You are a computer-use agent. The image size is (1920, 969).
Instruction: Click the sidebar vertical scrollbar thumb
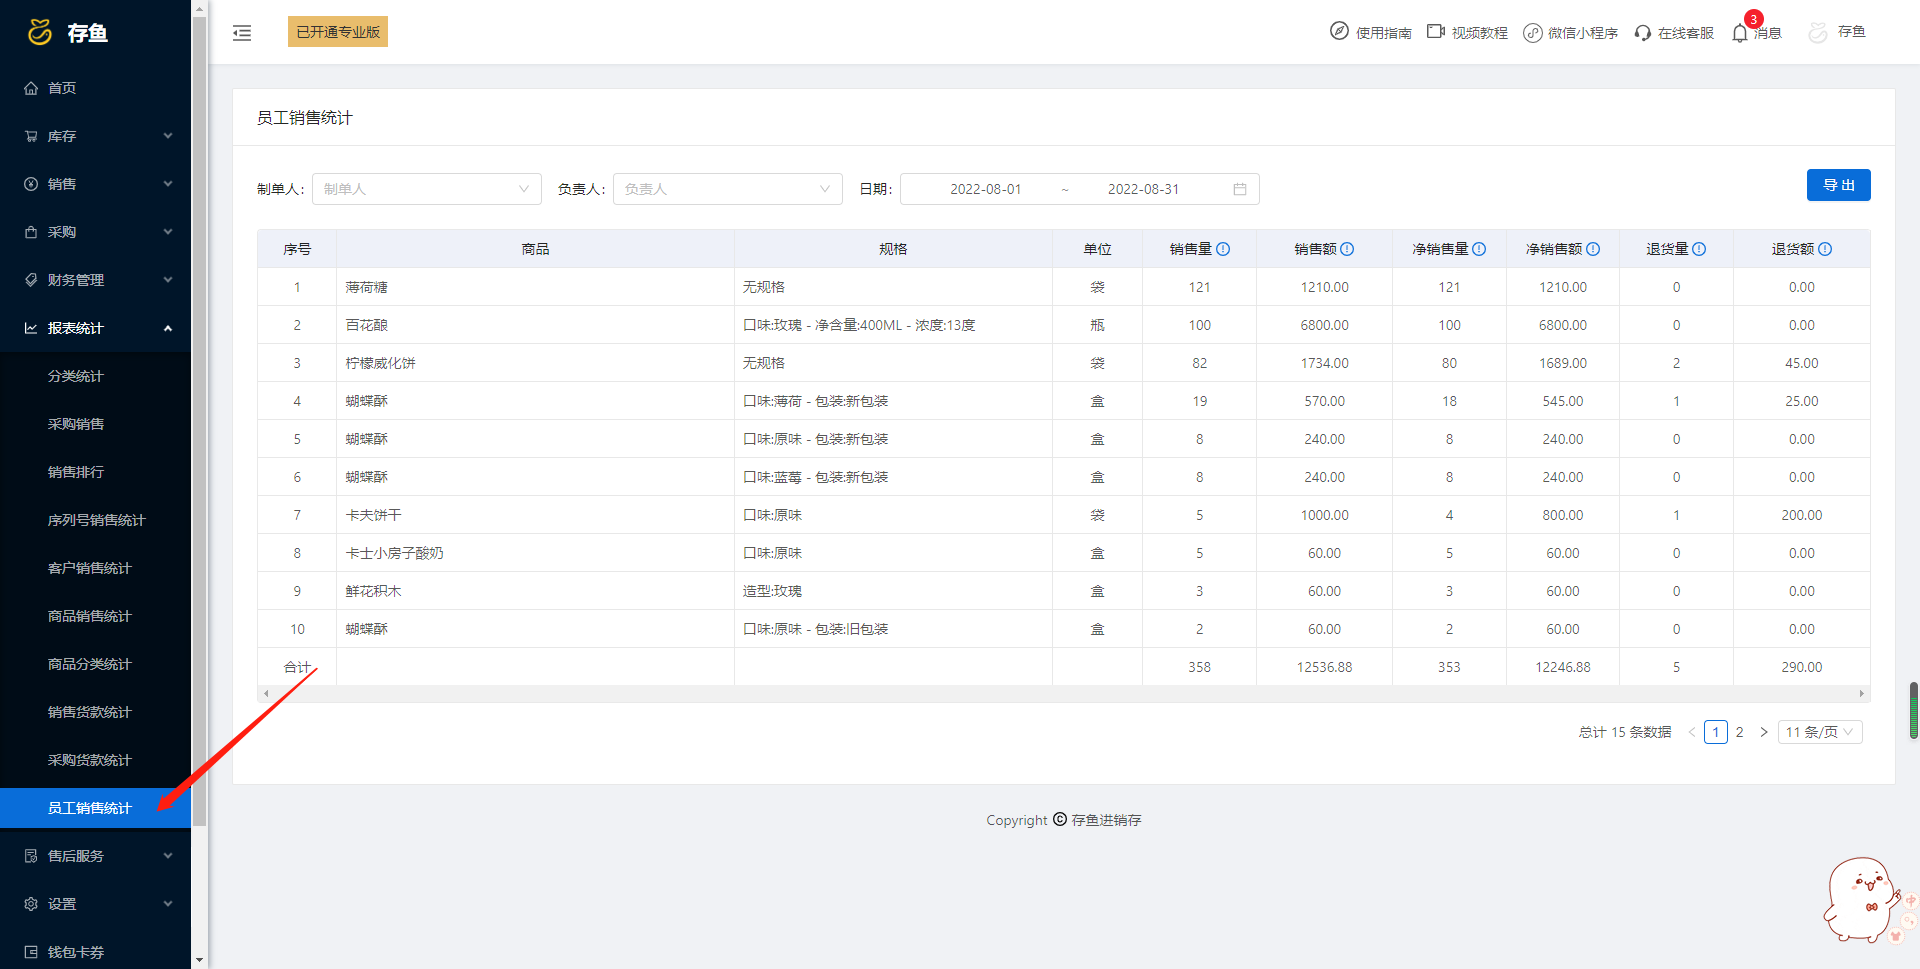click(200, 420)
